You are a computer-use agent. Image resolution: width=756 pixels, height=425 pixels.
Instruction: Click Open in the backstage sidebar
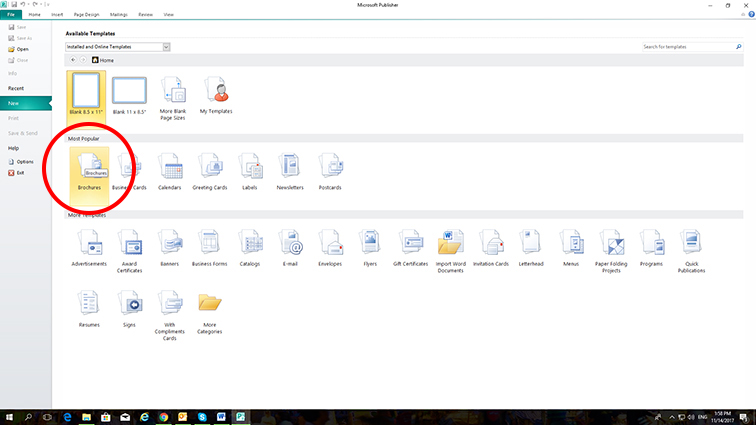18,49
